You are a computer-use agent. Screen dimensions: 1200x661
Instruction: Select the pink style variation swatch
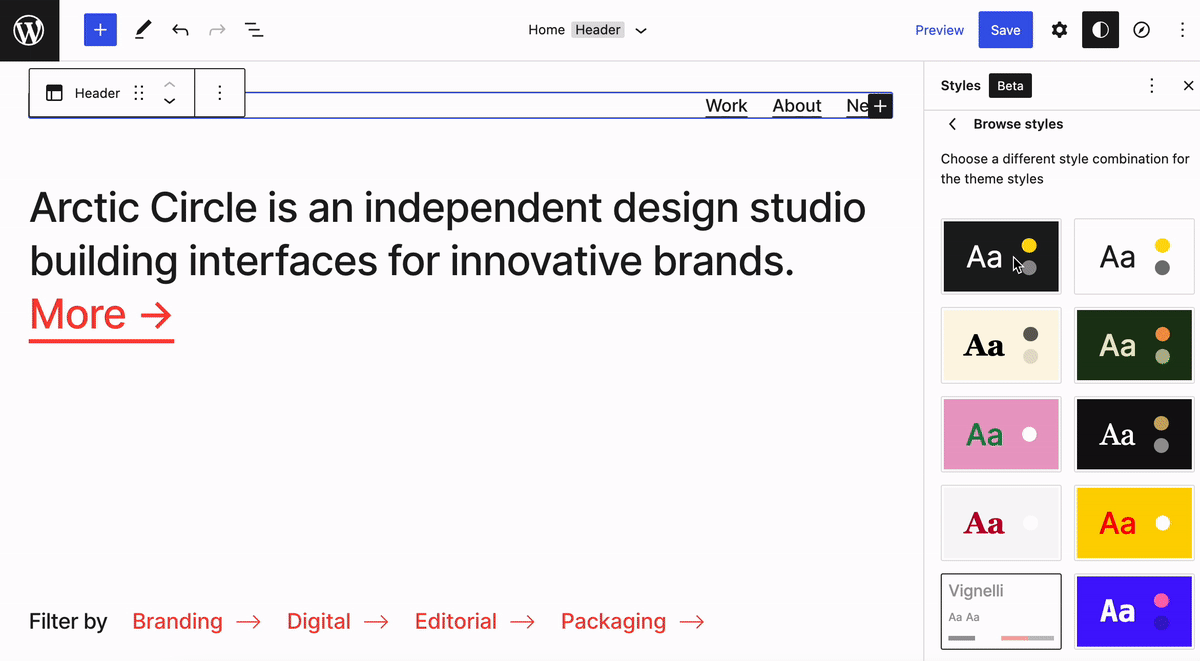tap(1001, 434)
